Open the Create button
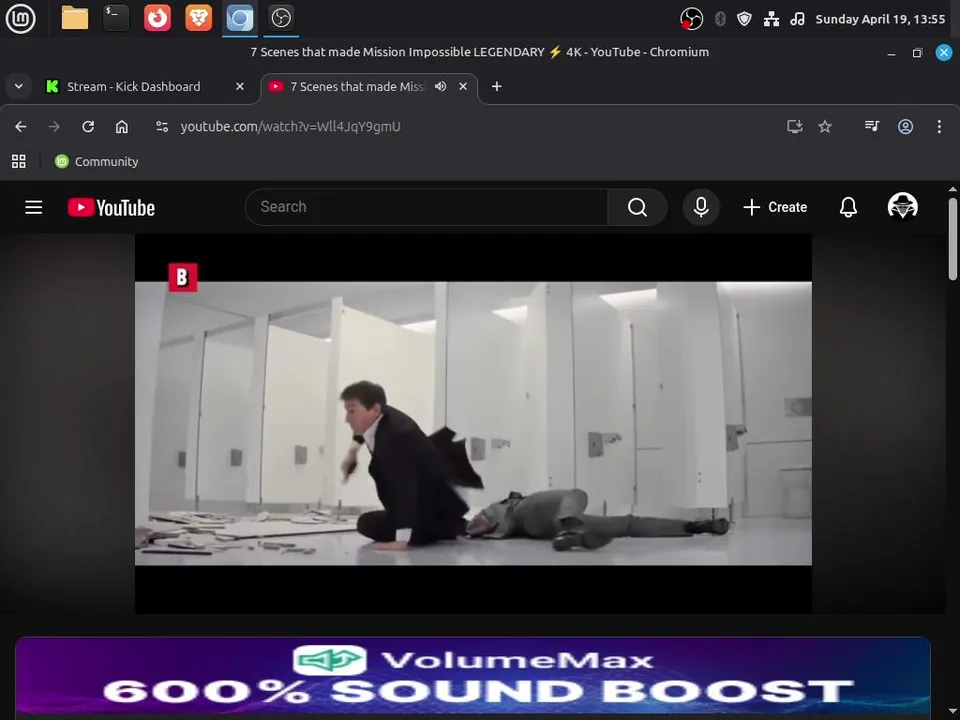The image size is (960, 720). (x=775, y=207)
